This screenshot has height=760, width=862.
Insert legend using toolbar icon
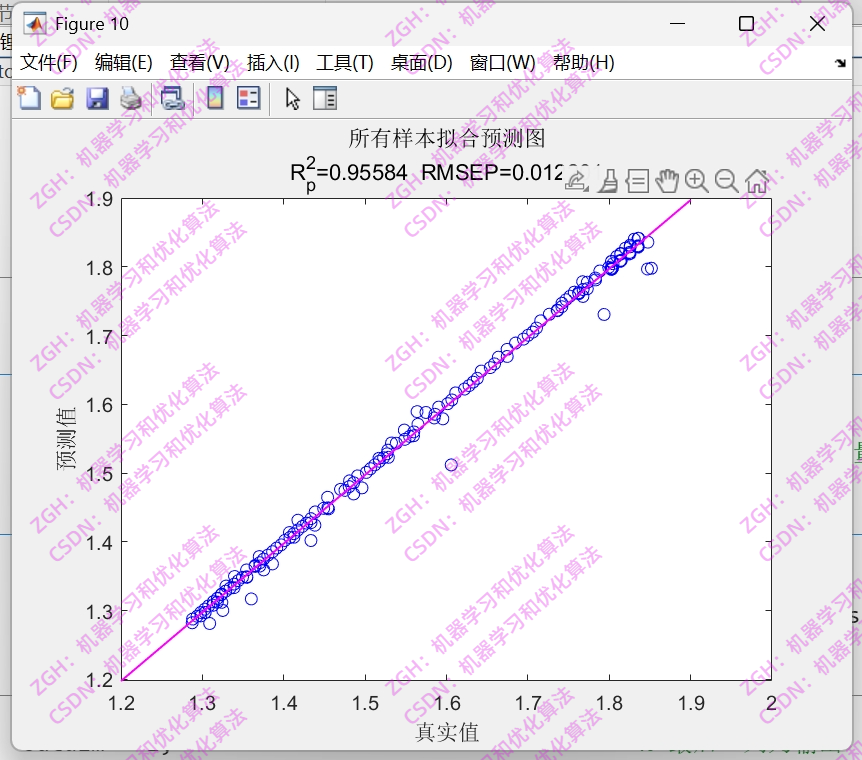tap(248, 98)
